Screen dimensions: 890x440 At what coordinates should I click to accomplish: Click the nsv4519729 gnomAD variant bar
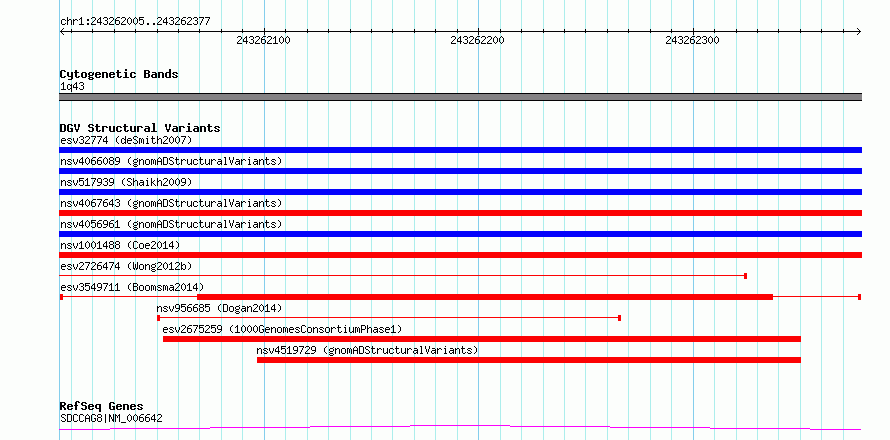pos(529,360)
